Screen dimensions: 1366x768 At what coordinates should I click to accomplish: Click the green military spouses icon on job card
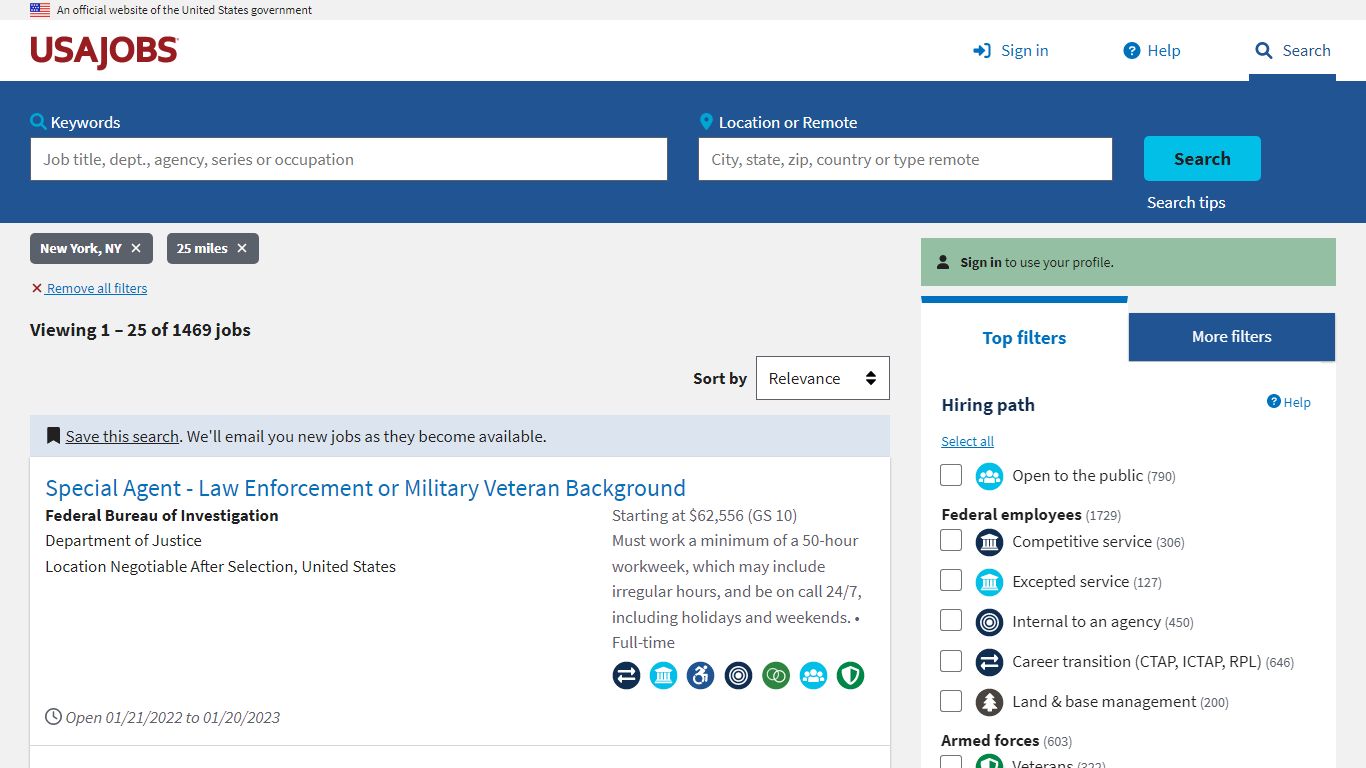pyautogui.click(x=776, y=676)
